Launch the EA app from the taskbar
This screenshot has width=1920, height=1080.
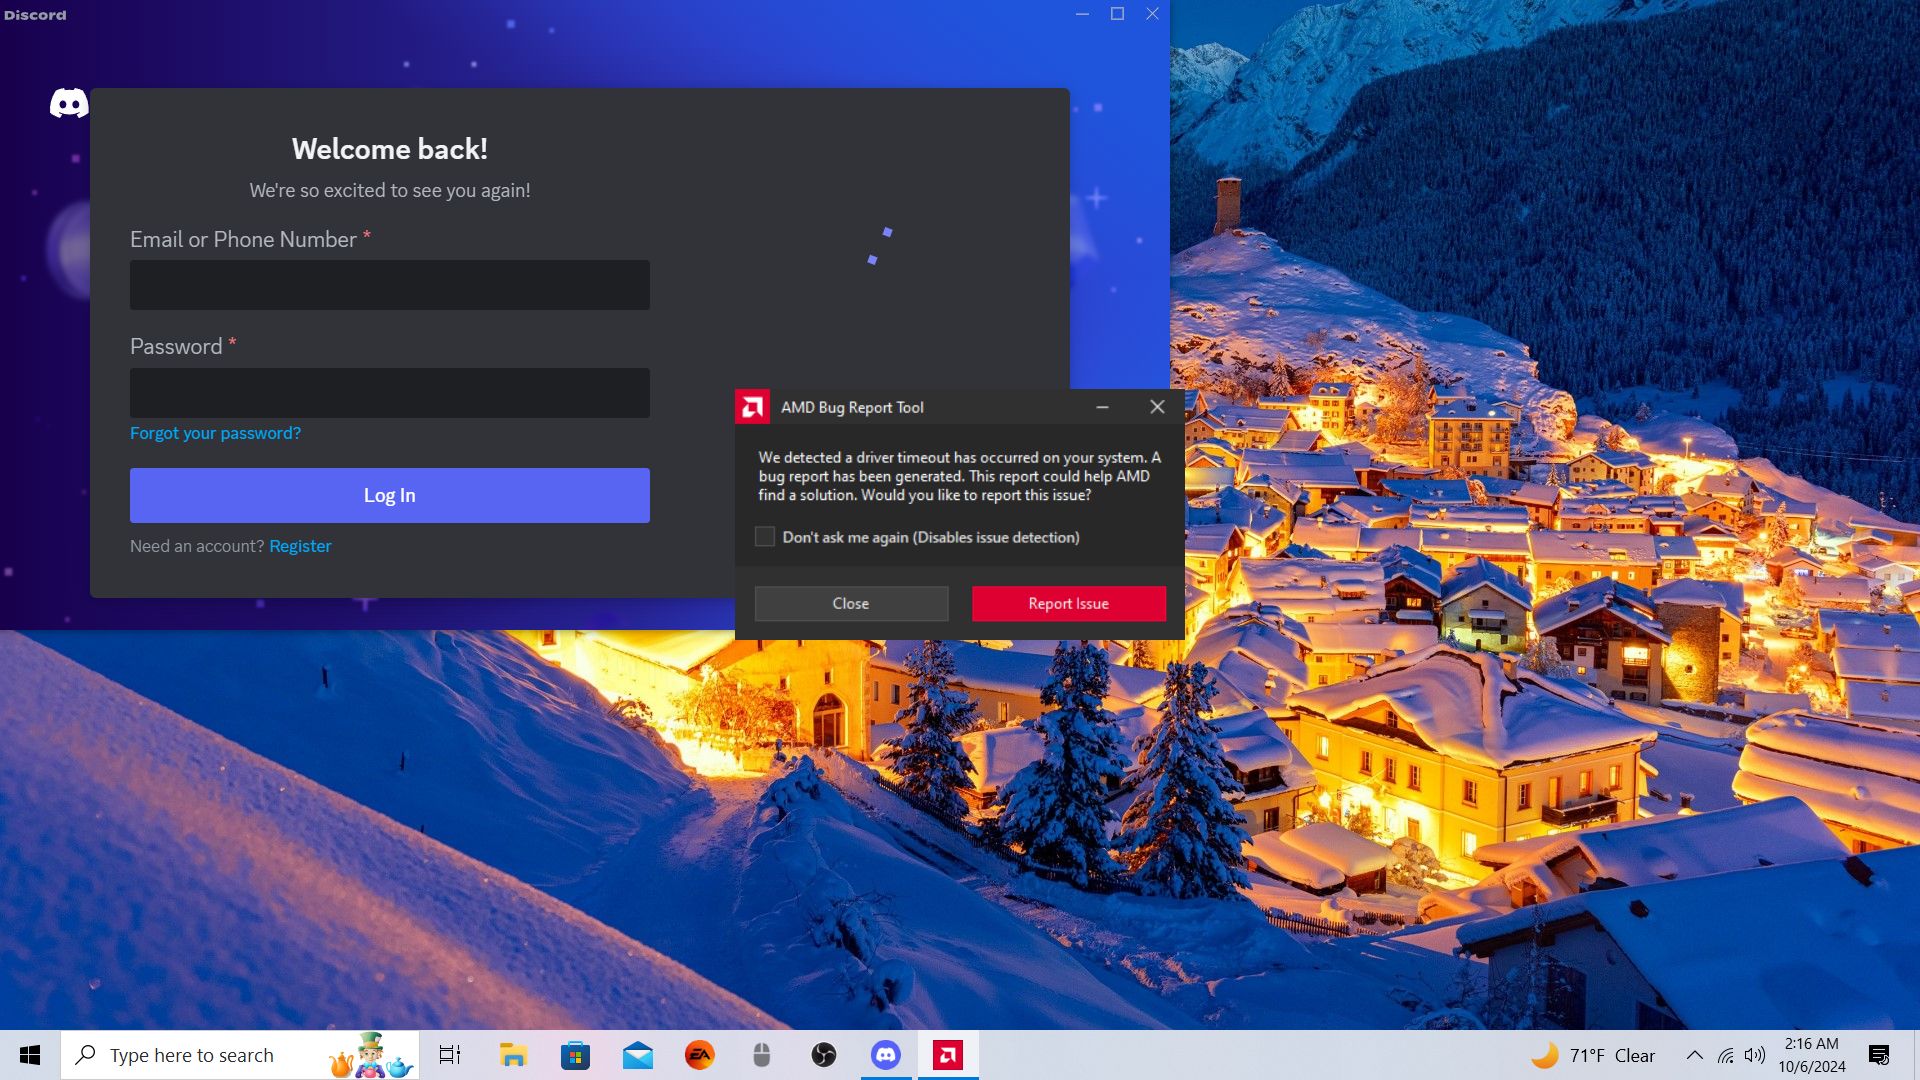(x=699, y=1055)
